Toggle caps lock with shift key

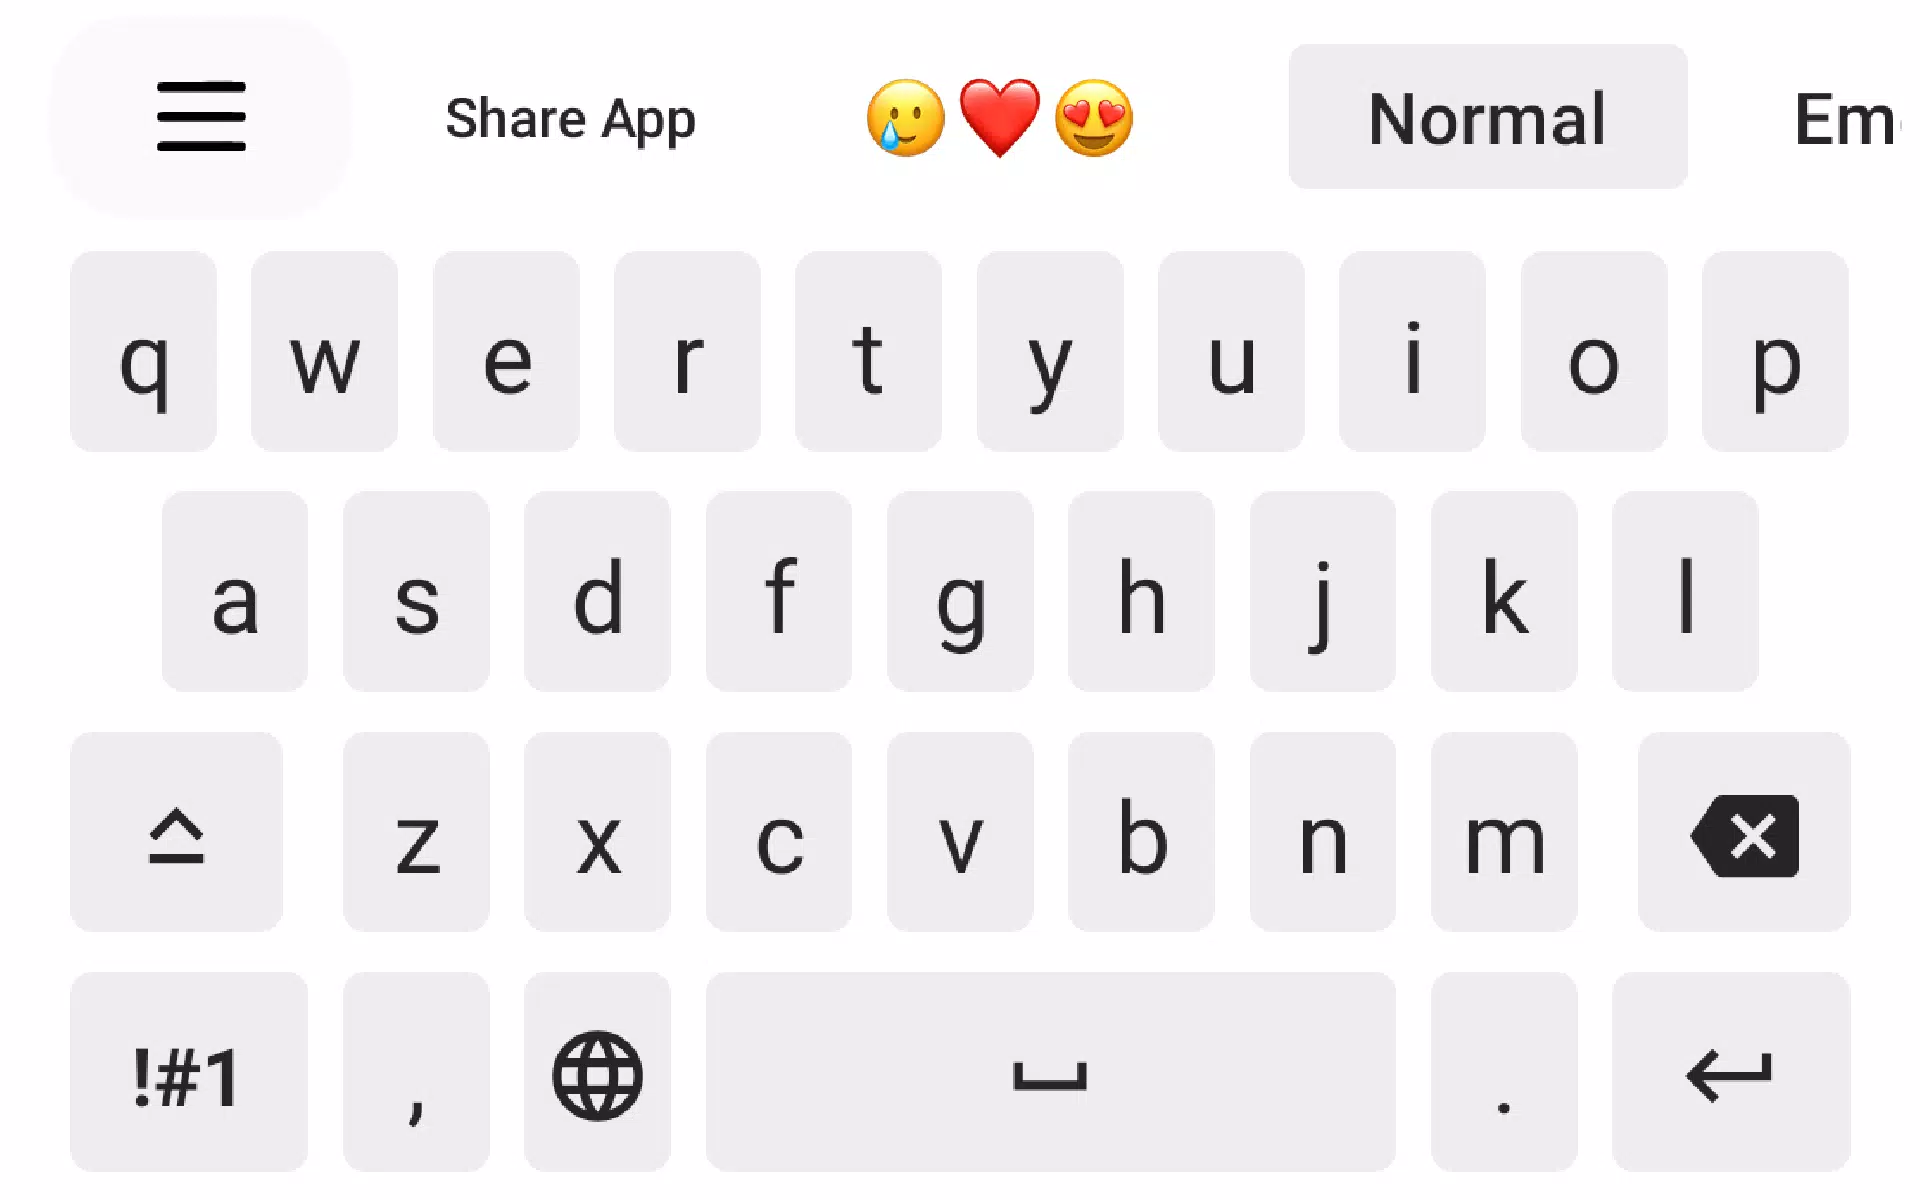coord(177,834)
